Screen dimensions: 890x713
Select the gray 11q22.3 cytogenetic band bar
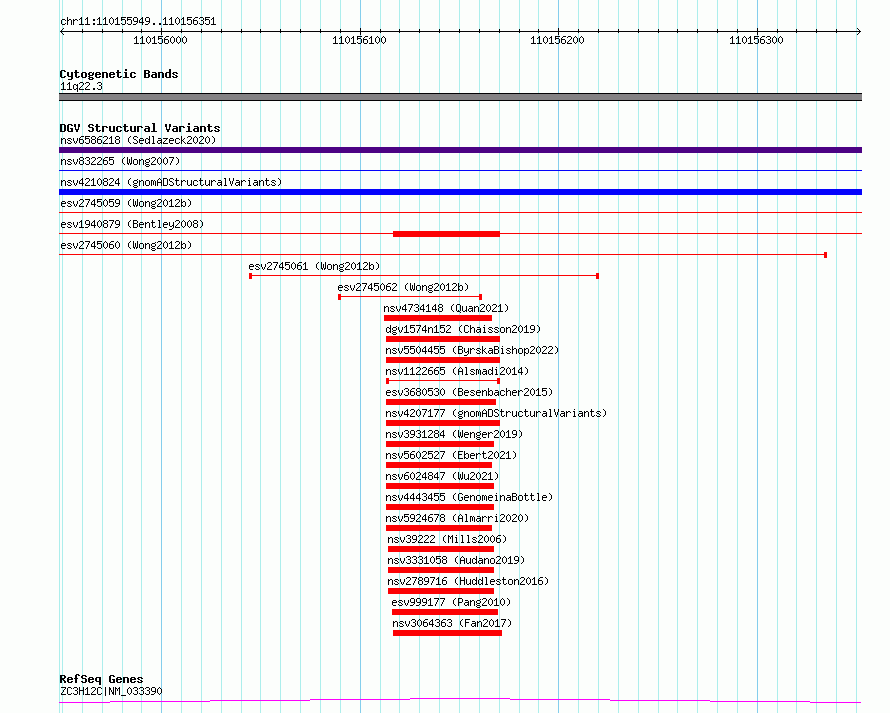[x=460, y=97]
